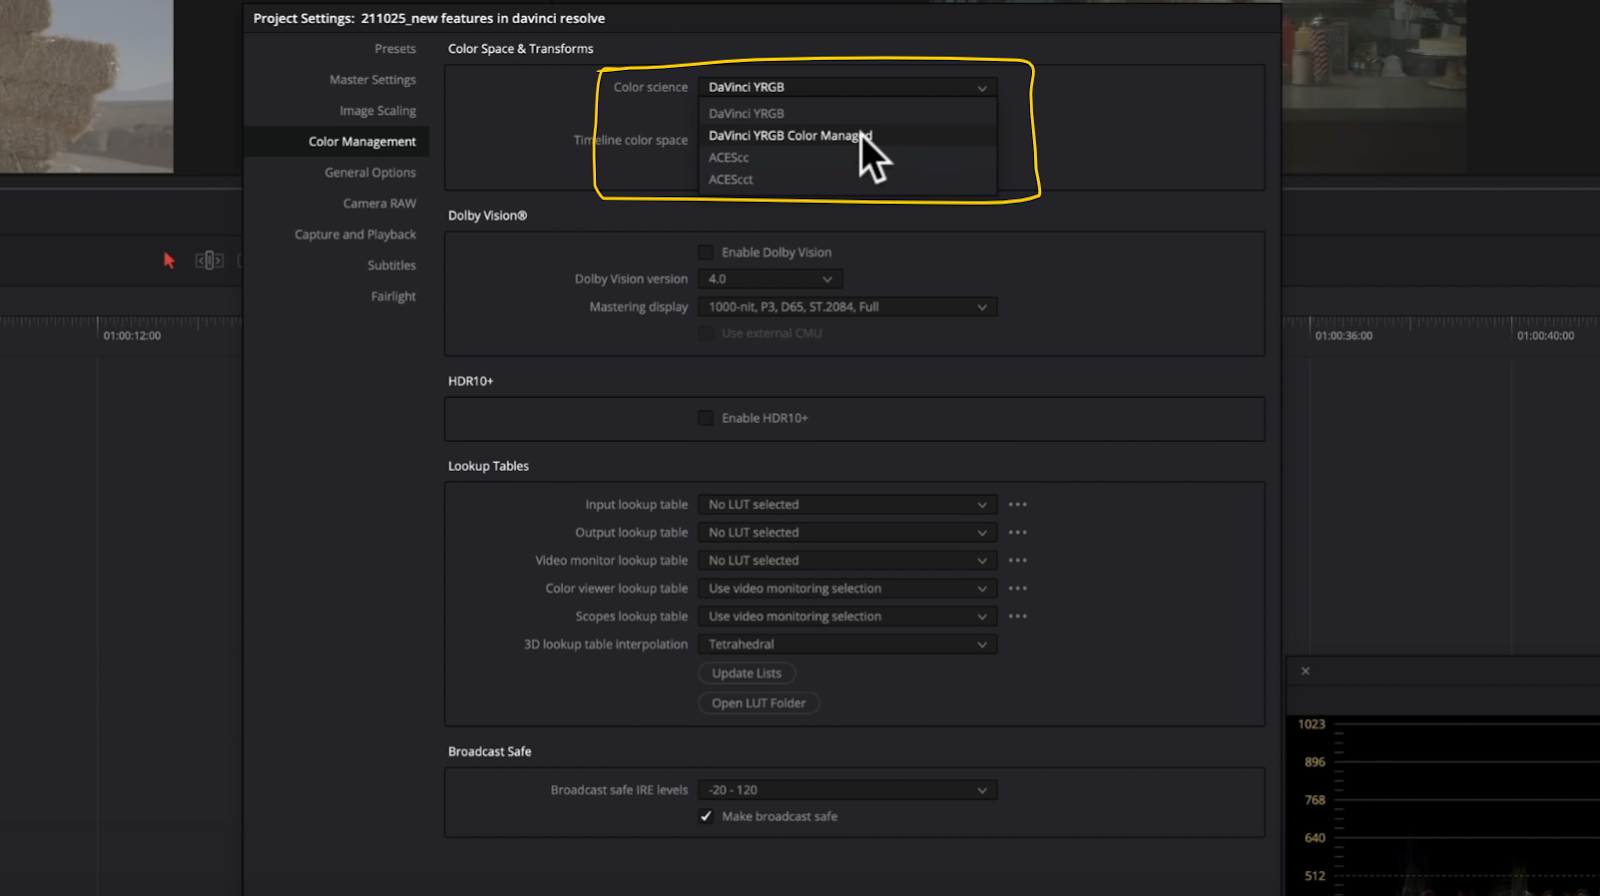The height and width of the screenshot is (896, 1600).
Task: Click the Open LUT Folder button
Action: (759, 704)
